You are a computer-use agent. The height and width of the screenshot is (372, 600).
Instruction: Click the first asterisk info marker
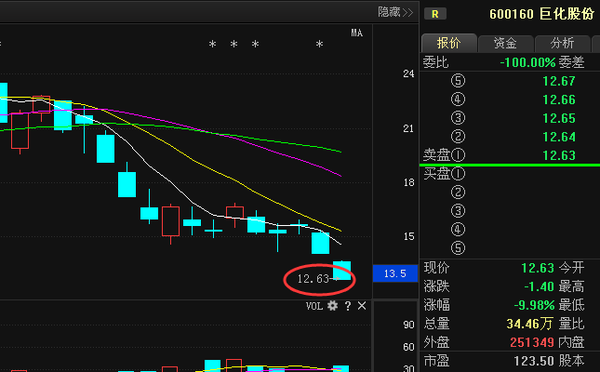coord(212,44)
